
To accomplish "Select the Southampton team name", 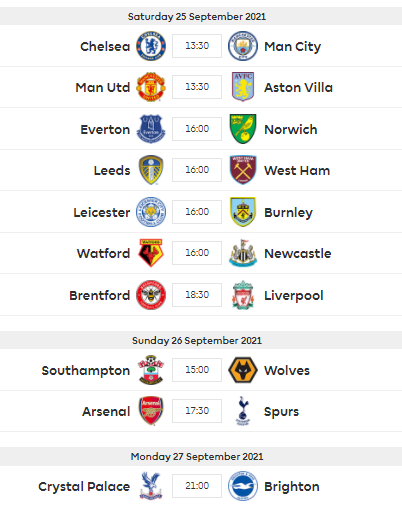I will [86, 371].
